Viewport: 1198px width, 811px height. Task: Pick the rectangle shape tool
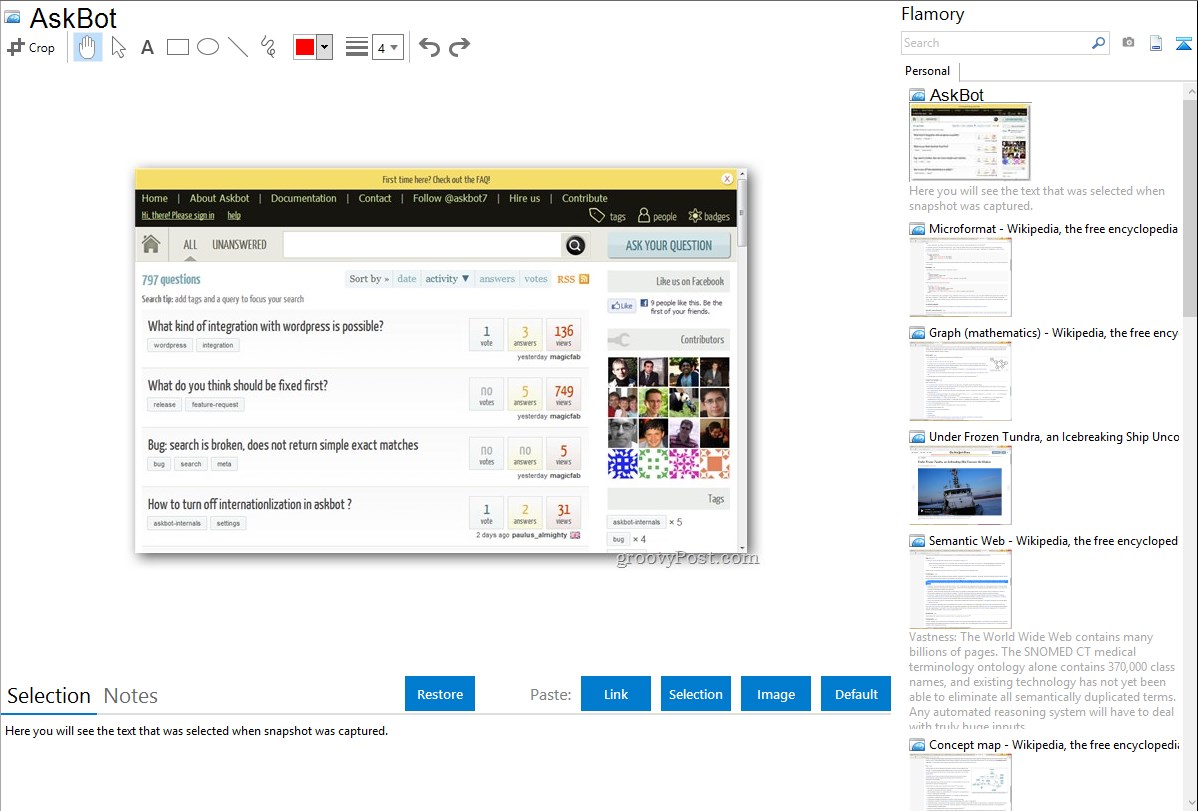click(178, 47)
